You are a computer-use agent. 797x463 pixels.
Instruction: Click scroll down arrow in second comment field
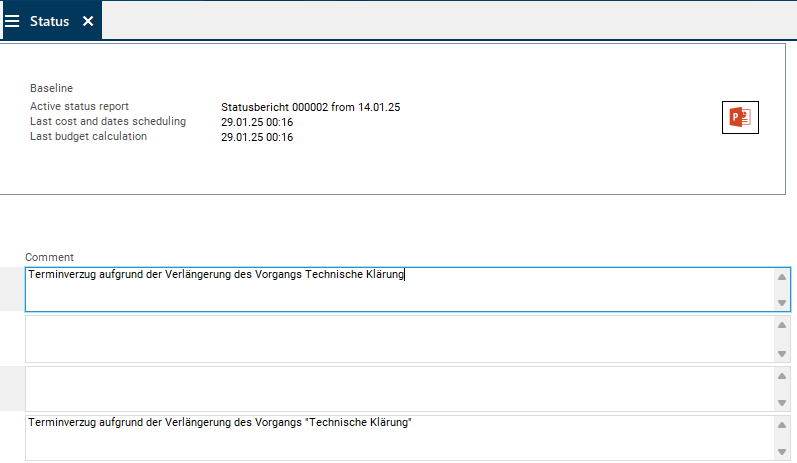[781, 353]
